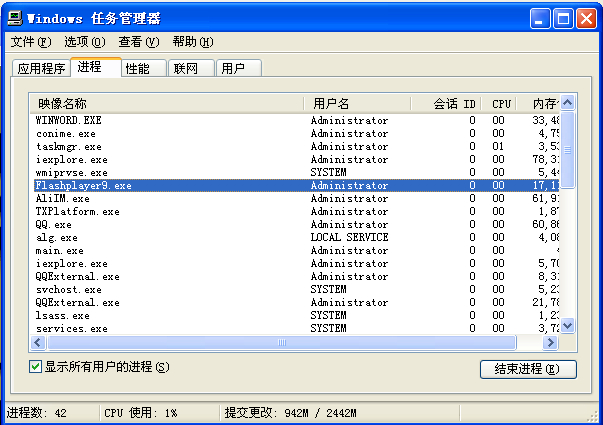
Task: Click vertical scrollbar down arrow
Action: pyautogui.click(x=568, y=326)
